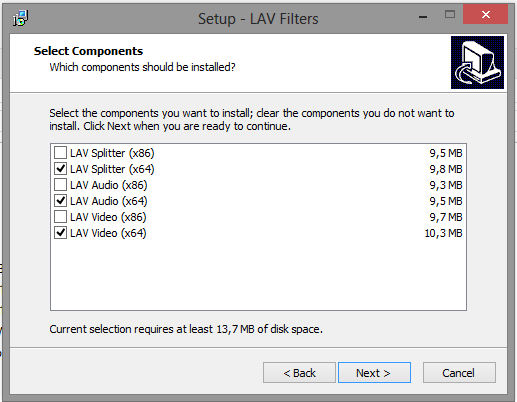Image resolution: width=517 pixels, height=402 pixels.
Task: Cancel the LAV Filters setup
Action: [x=459, y=373]
